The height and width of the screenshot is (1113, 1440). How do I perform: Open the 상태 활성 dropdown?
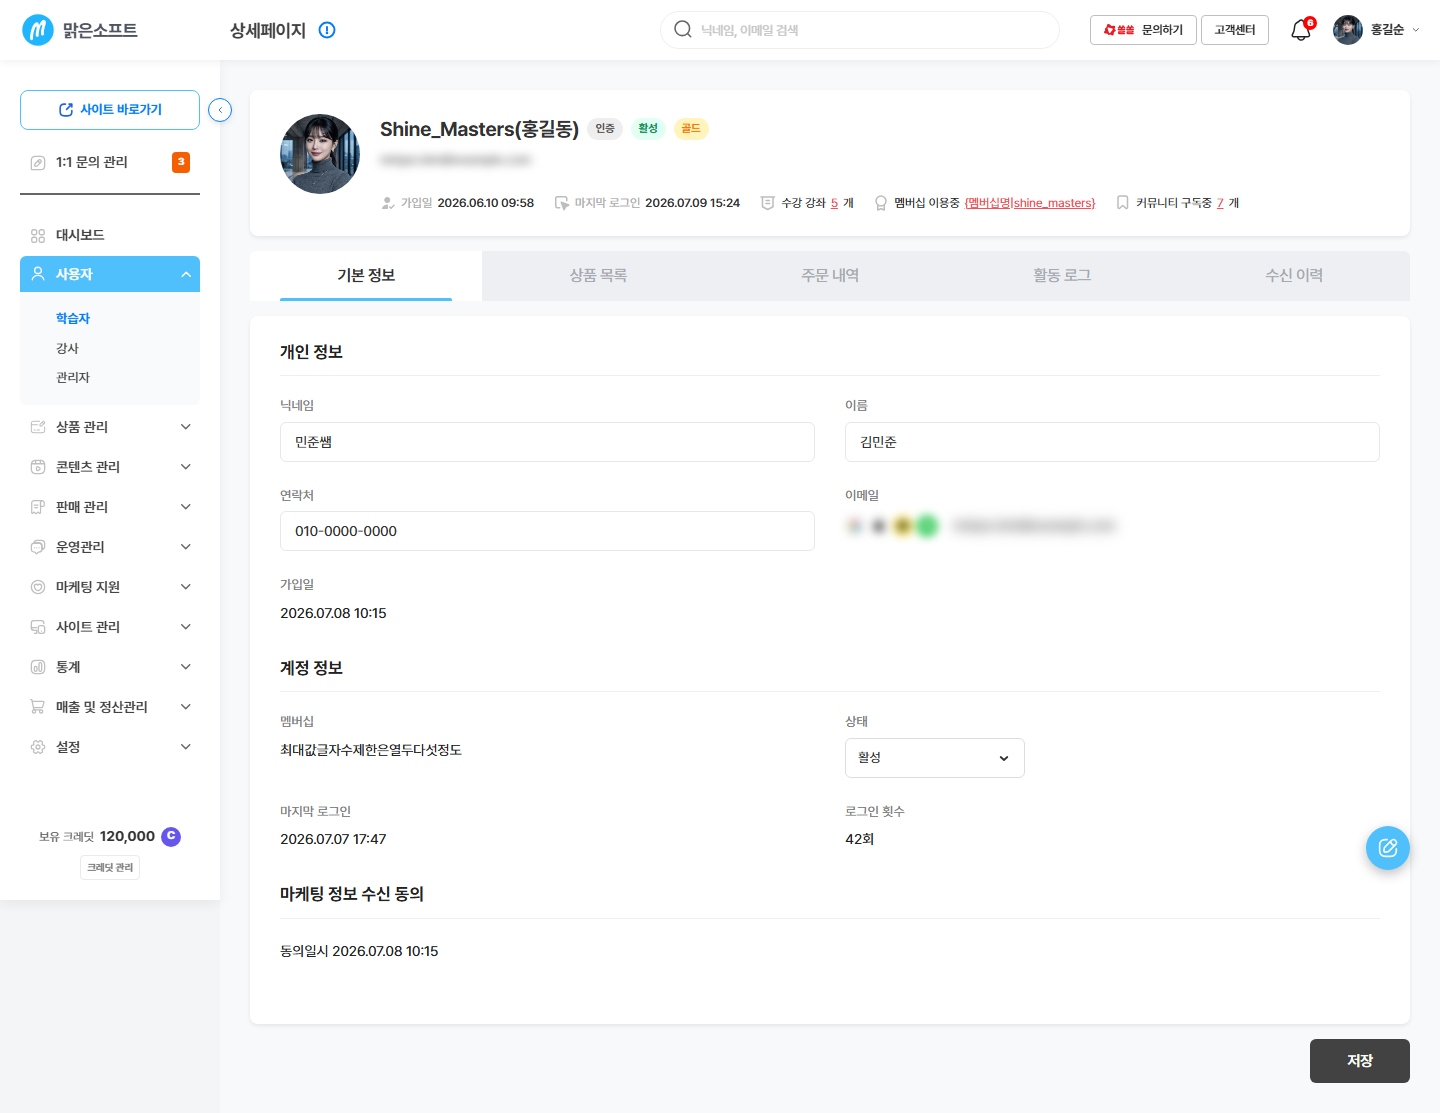(935, 758)
